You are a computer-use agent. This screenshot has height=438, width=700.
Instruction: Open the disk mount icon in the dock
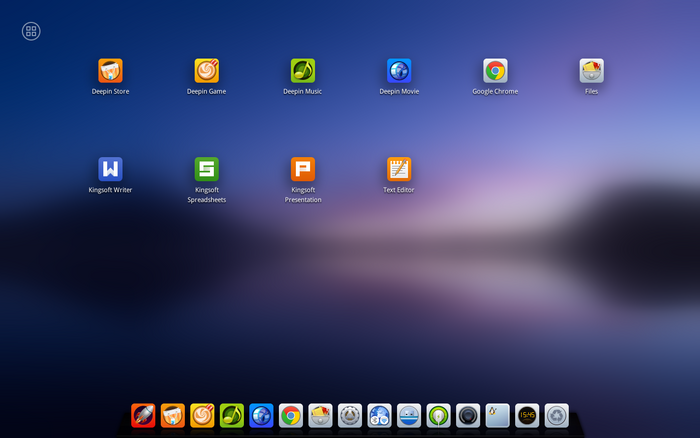(409, 416)
